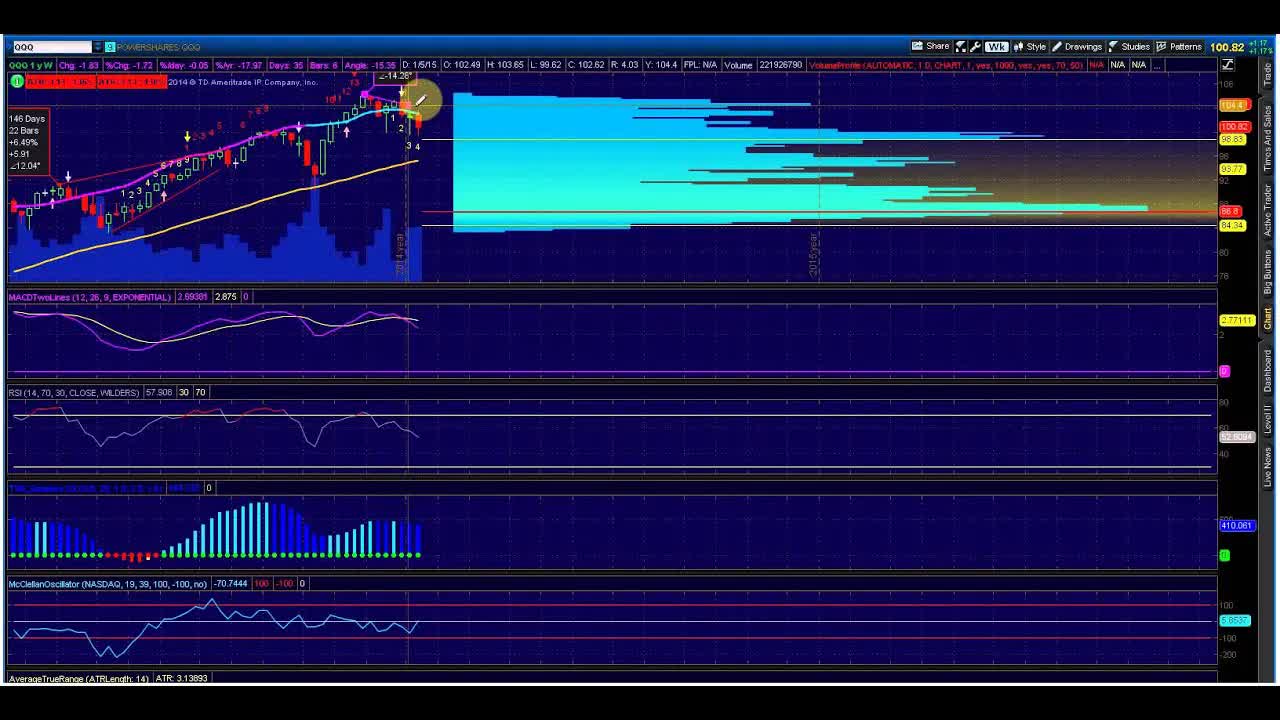
Task: Click the ellipsis to show more study values
Action: (1156, 65)
